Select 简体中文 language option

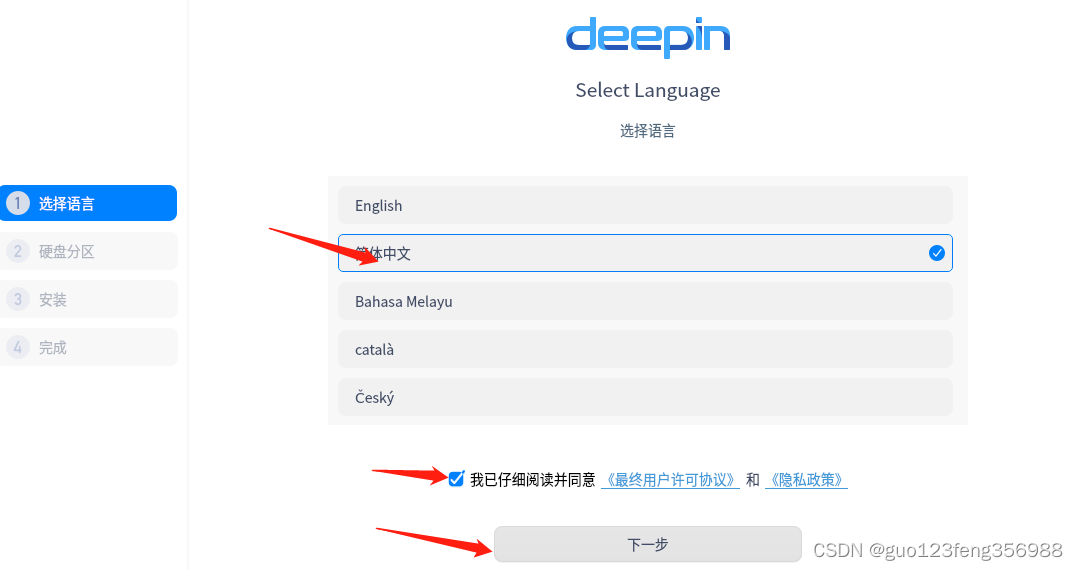[x=645, y=253]
